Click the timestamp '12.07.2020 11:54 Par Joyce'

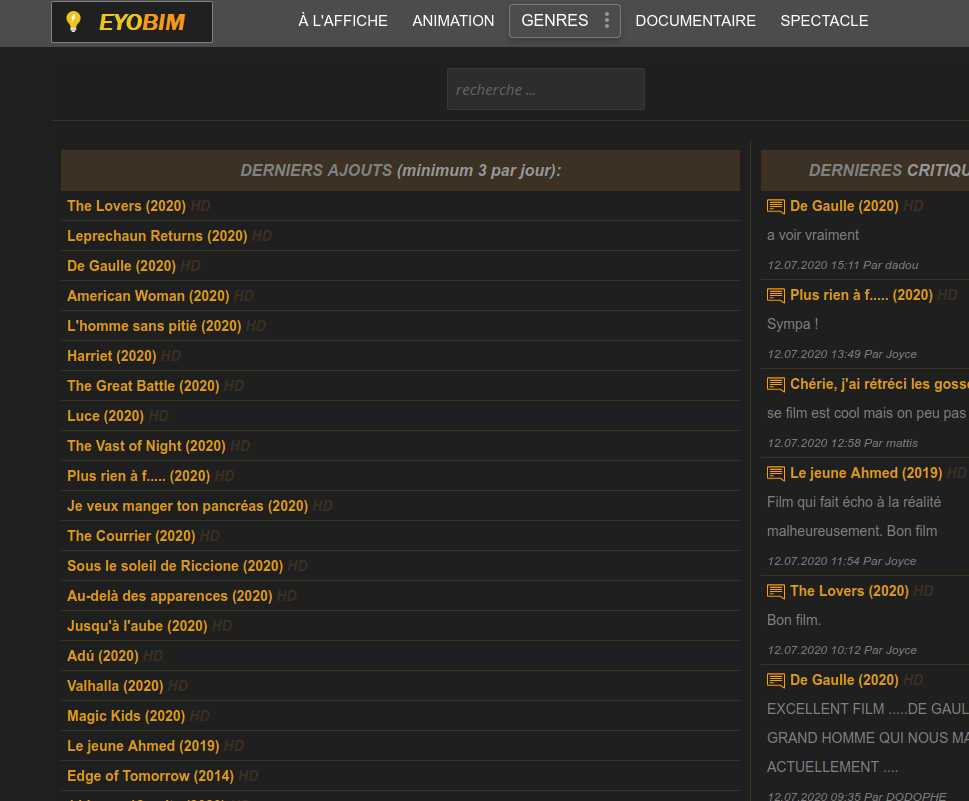[842, 561]
